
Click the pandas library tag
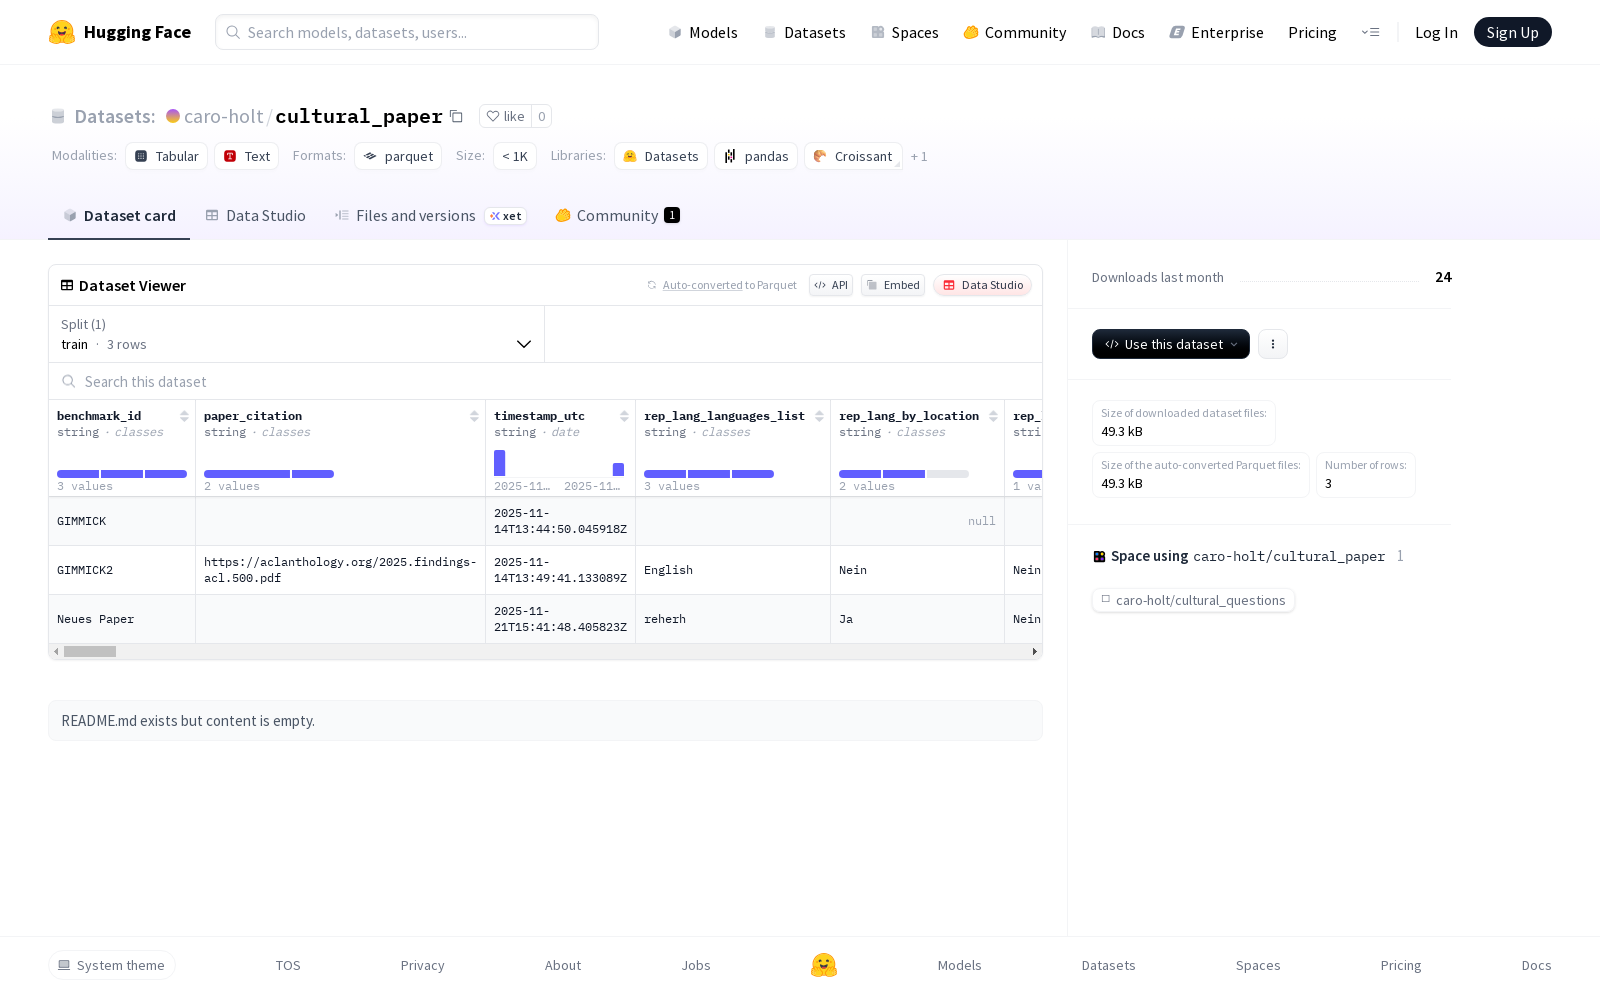click(x=756, y=156)
